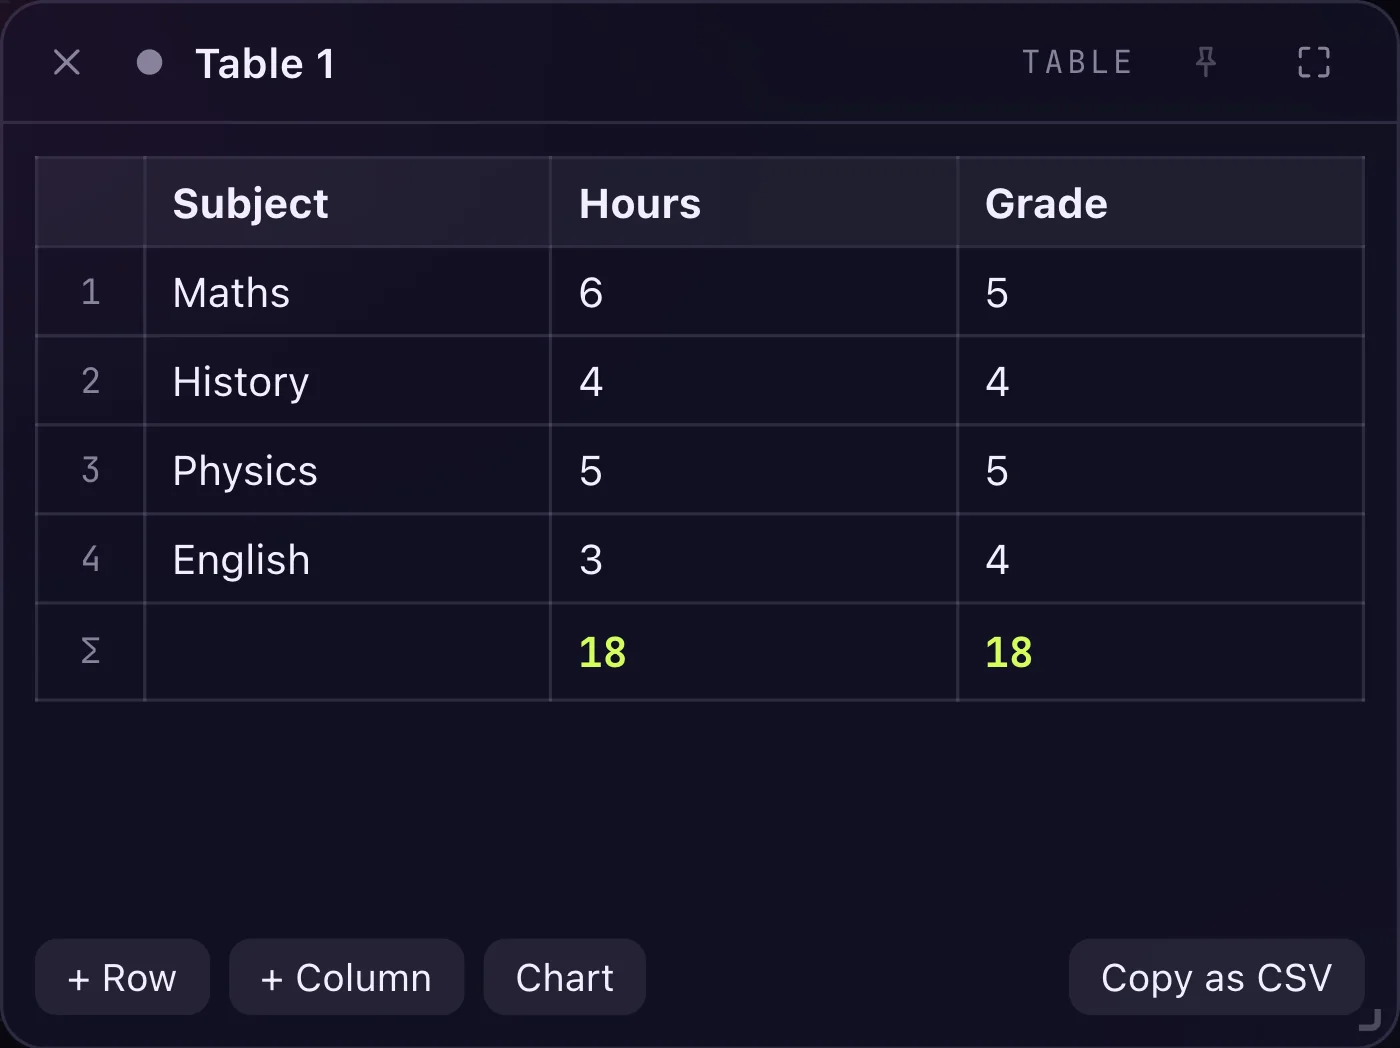
Task: Click the Grade value for History
Action: coord(1161,381)
